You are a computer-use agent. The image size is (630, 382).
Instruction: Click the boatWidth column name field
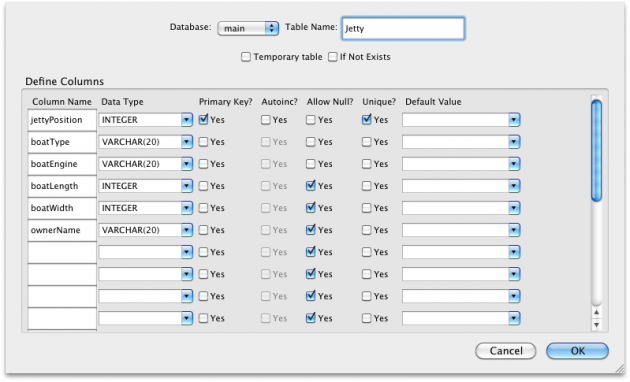tap(62, 208)
